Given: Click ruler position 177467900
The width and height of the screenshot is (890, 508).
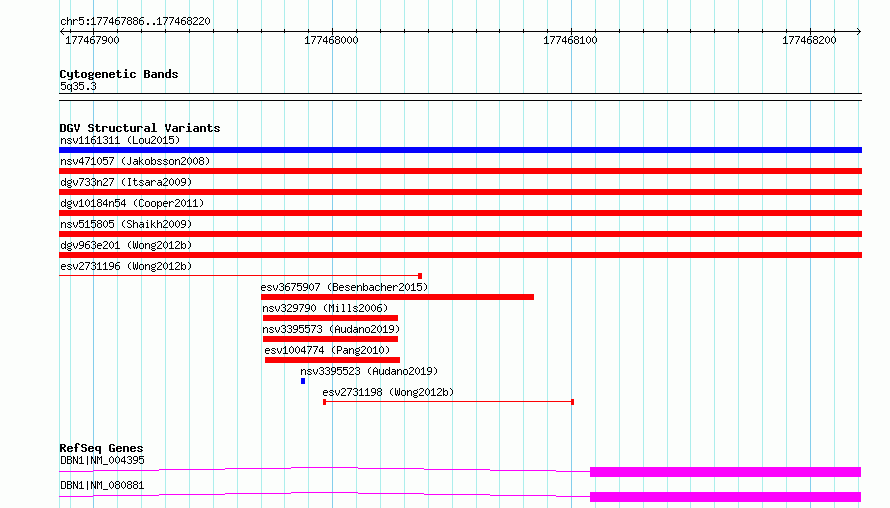Looking at the screenshot, I should (93, 40).
